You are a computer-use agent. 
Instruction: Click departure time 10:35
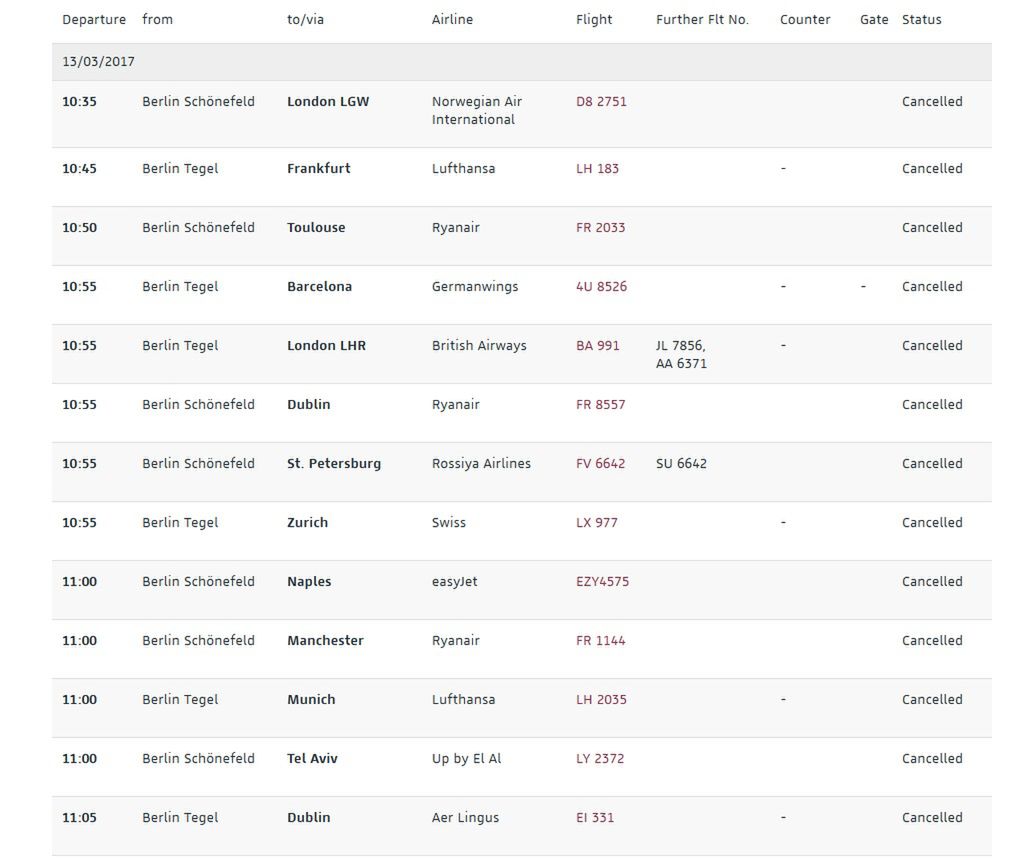[79, 102]
